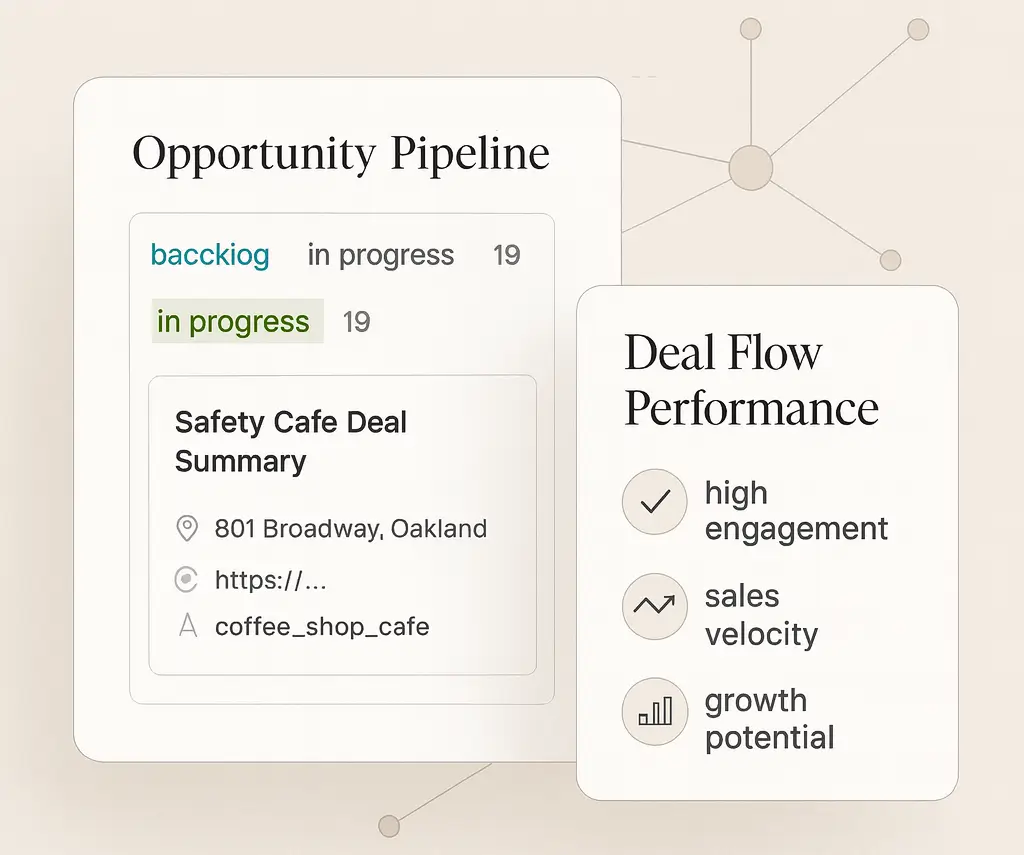Switch to the bacckiog tab
Screen dimensions: 1024x855
210,255
